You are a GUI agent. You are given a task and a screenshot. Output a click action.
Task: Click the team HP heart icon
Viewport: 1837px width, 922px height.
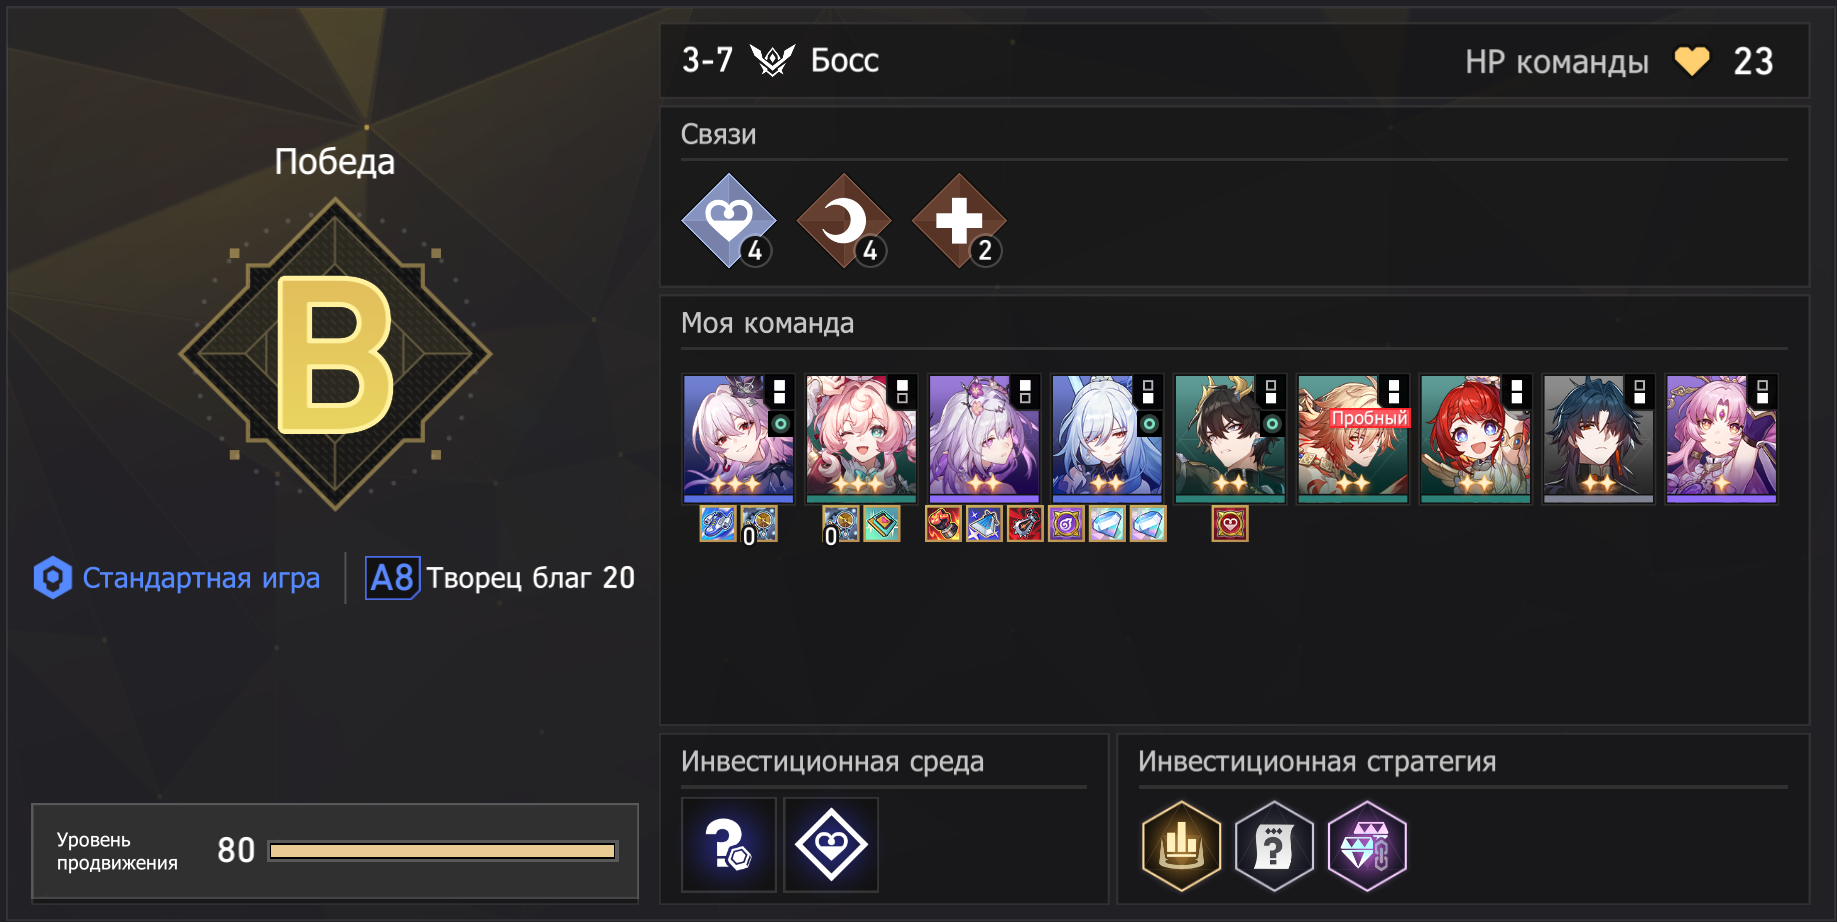click(x=1692, y=61)
